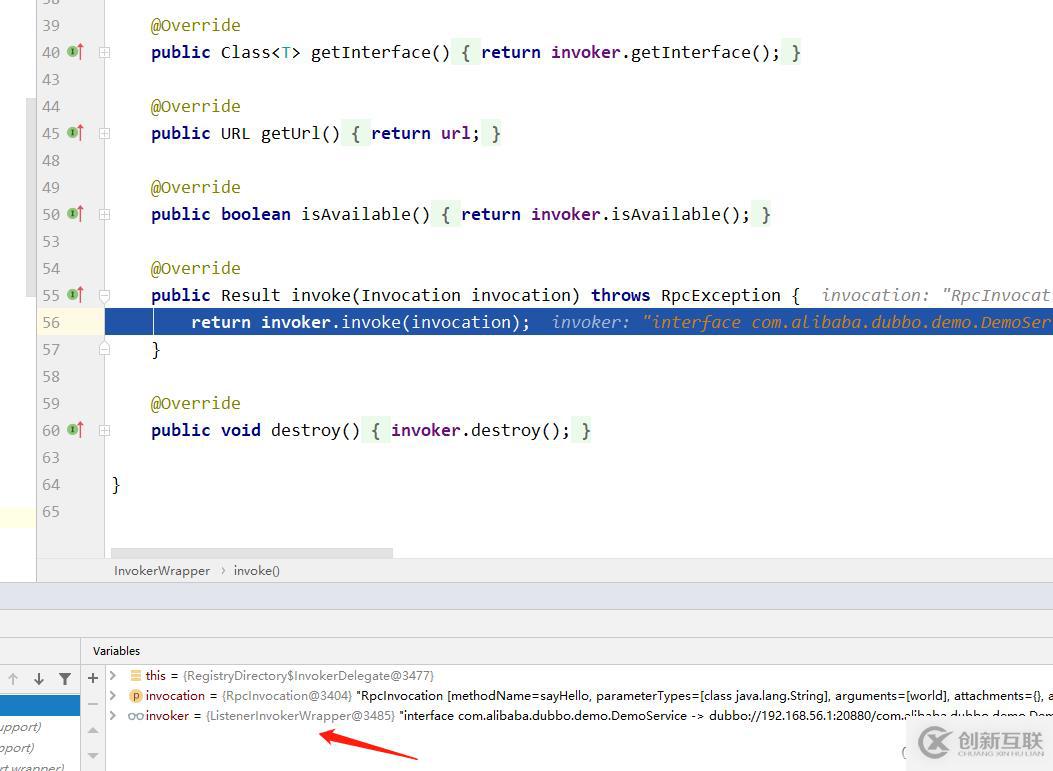Click invoke() in the breadcrumb bar

point(257,571)
